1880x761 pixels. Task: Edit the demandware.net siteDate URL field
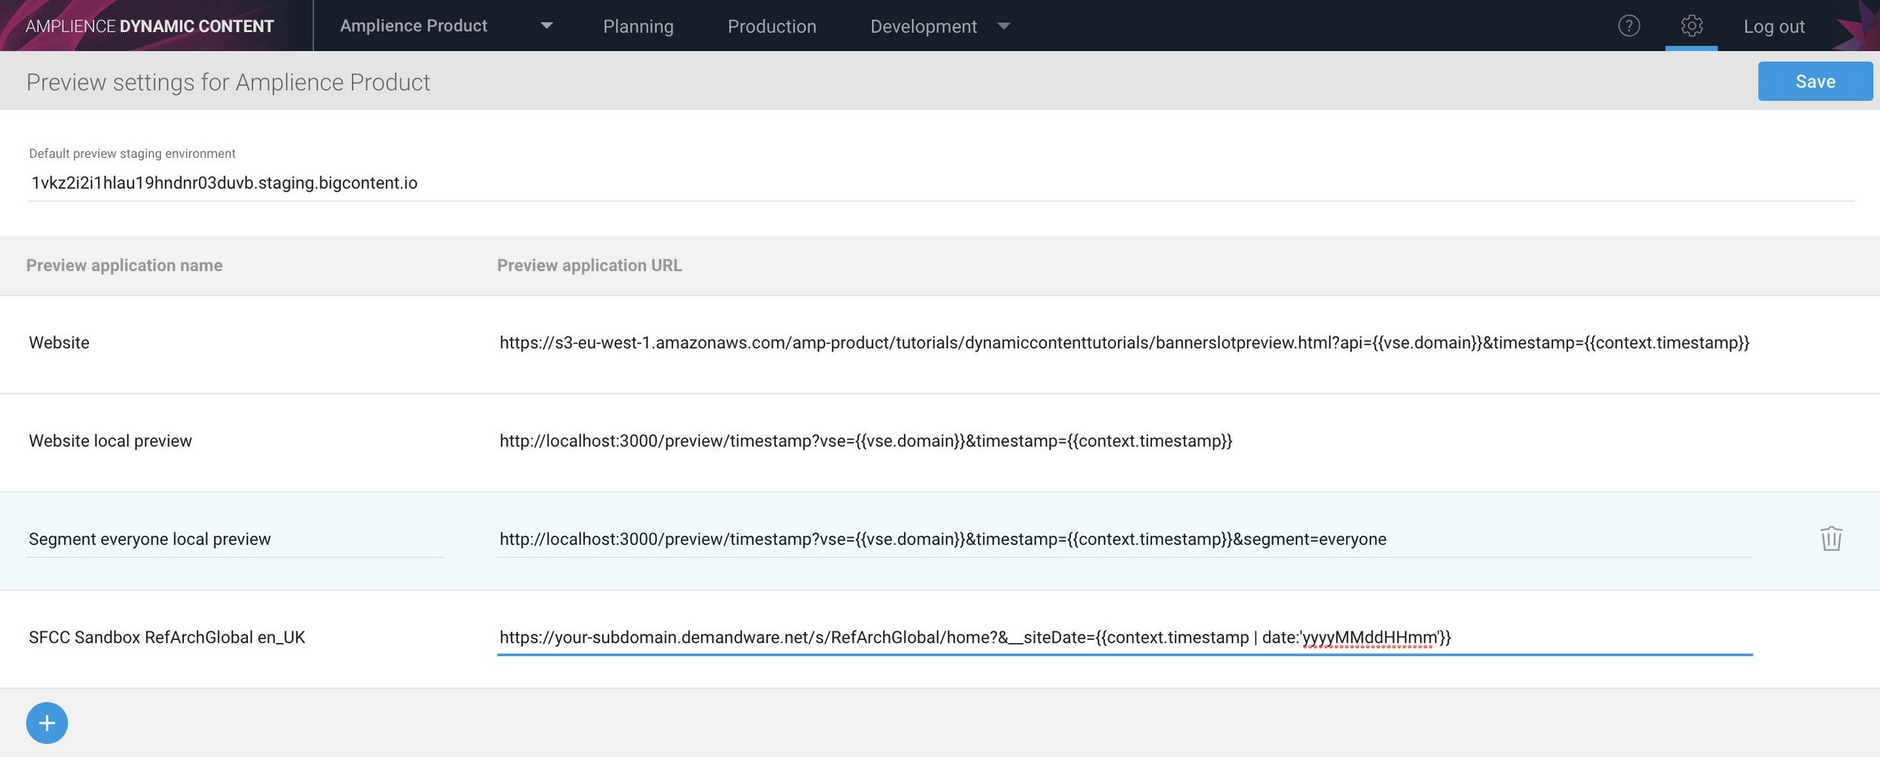pos(1124,637)
